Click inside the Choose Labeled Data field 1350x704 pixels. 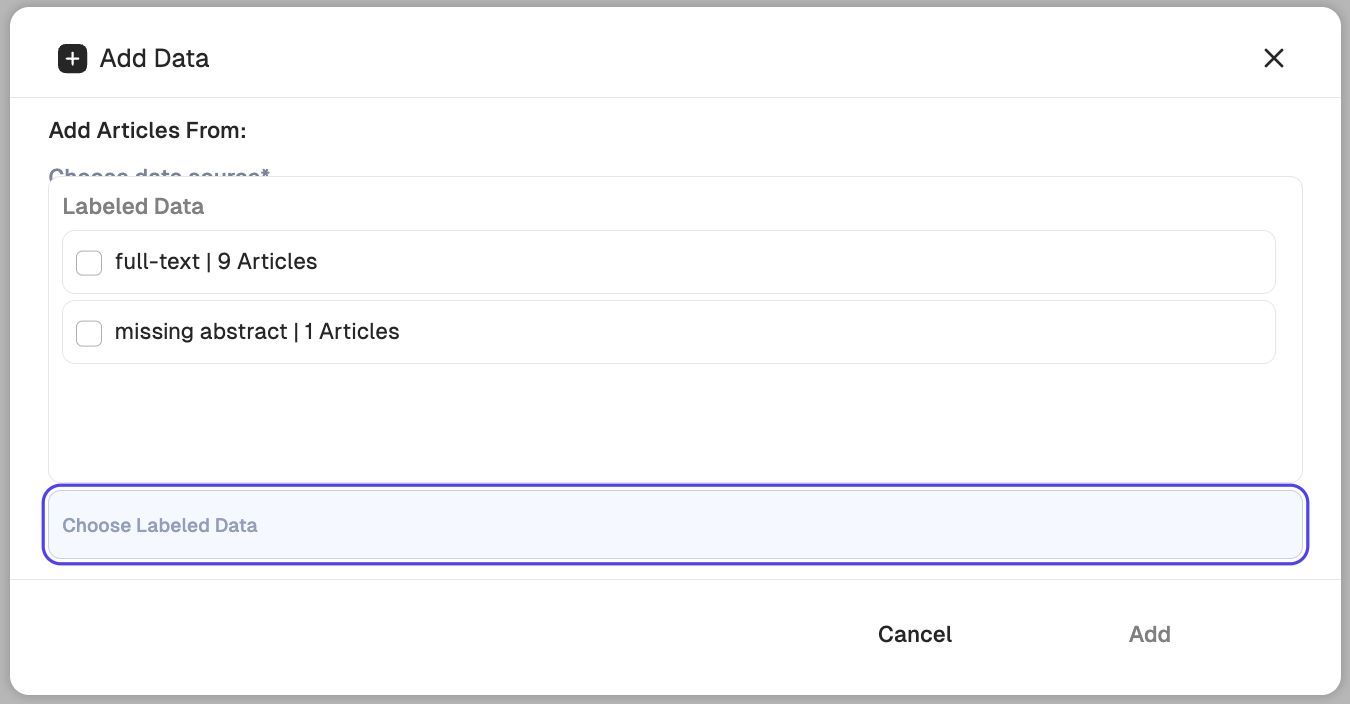675,524
